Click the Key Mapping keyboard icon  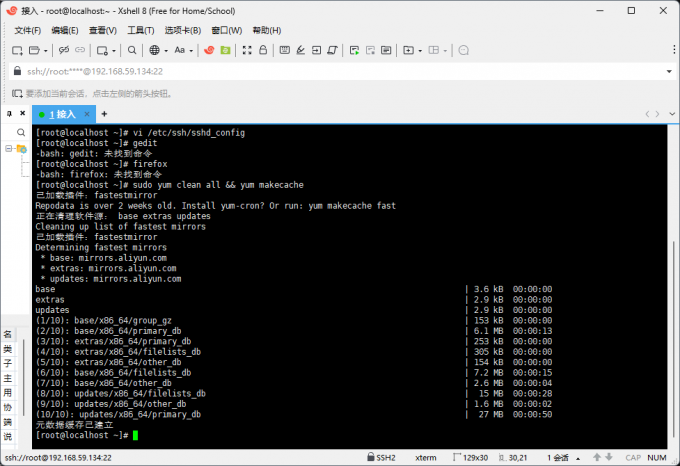point(284,50)
